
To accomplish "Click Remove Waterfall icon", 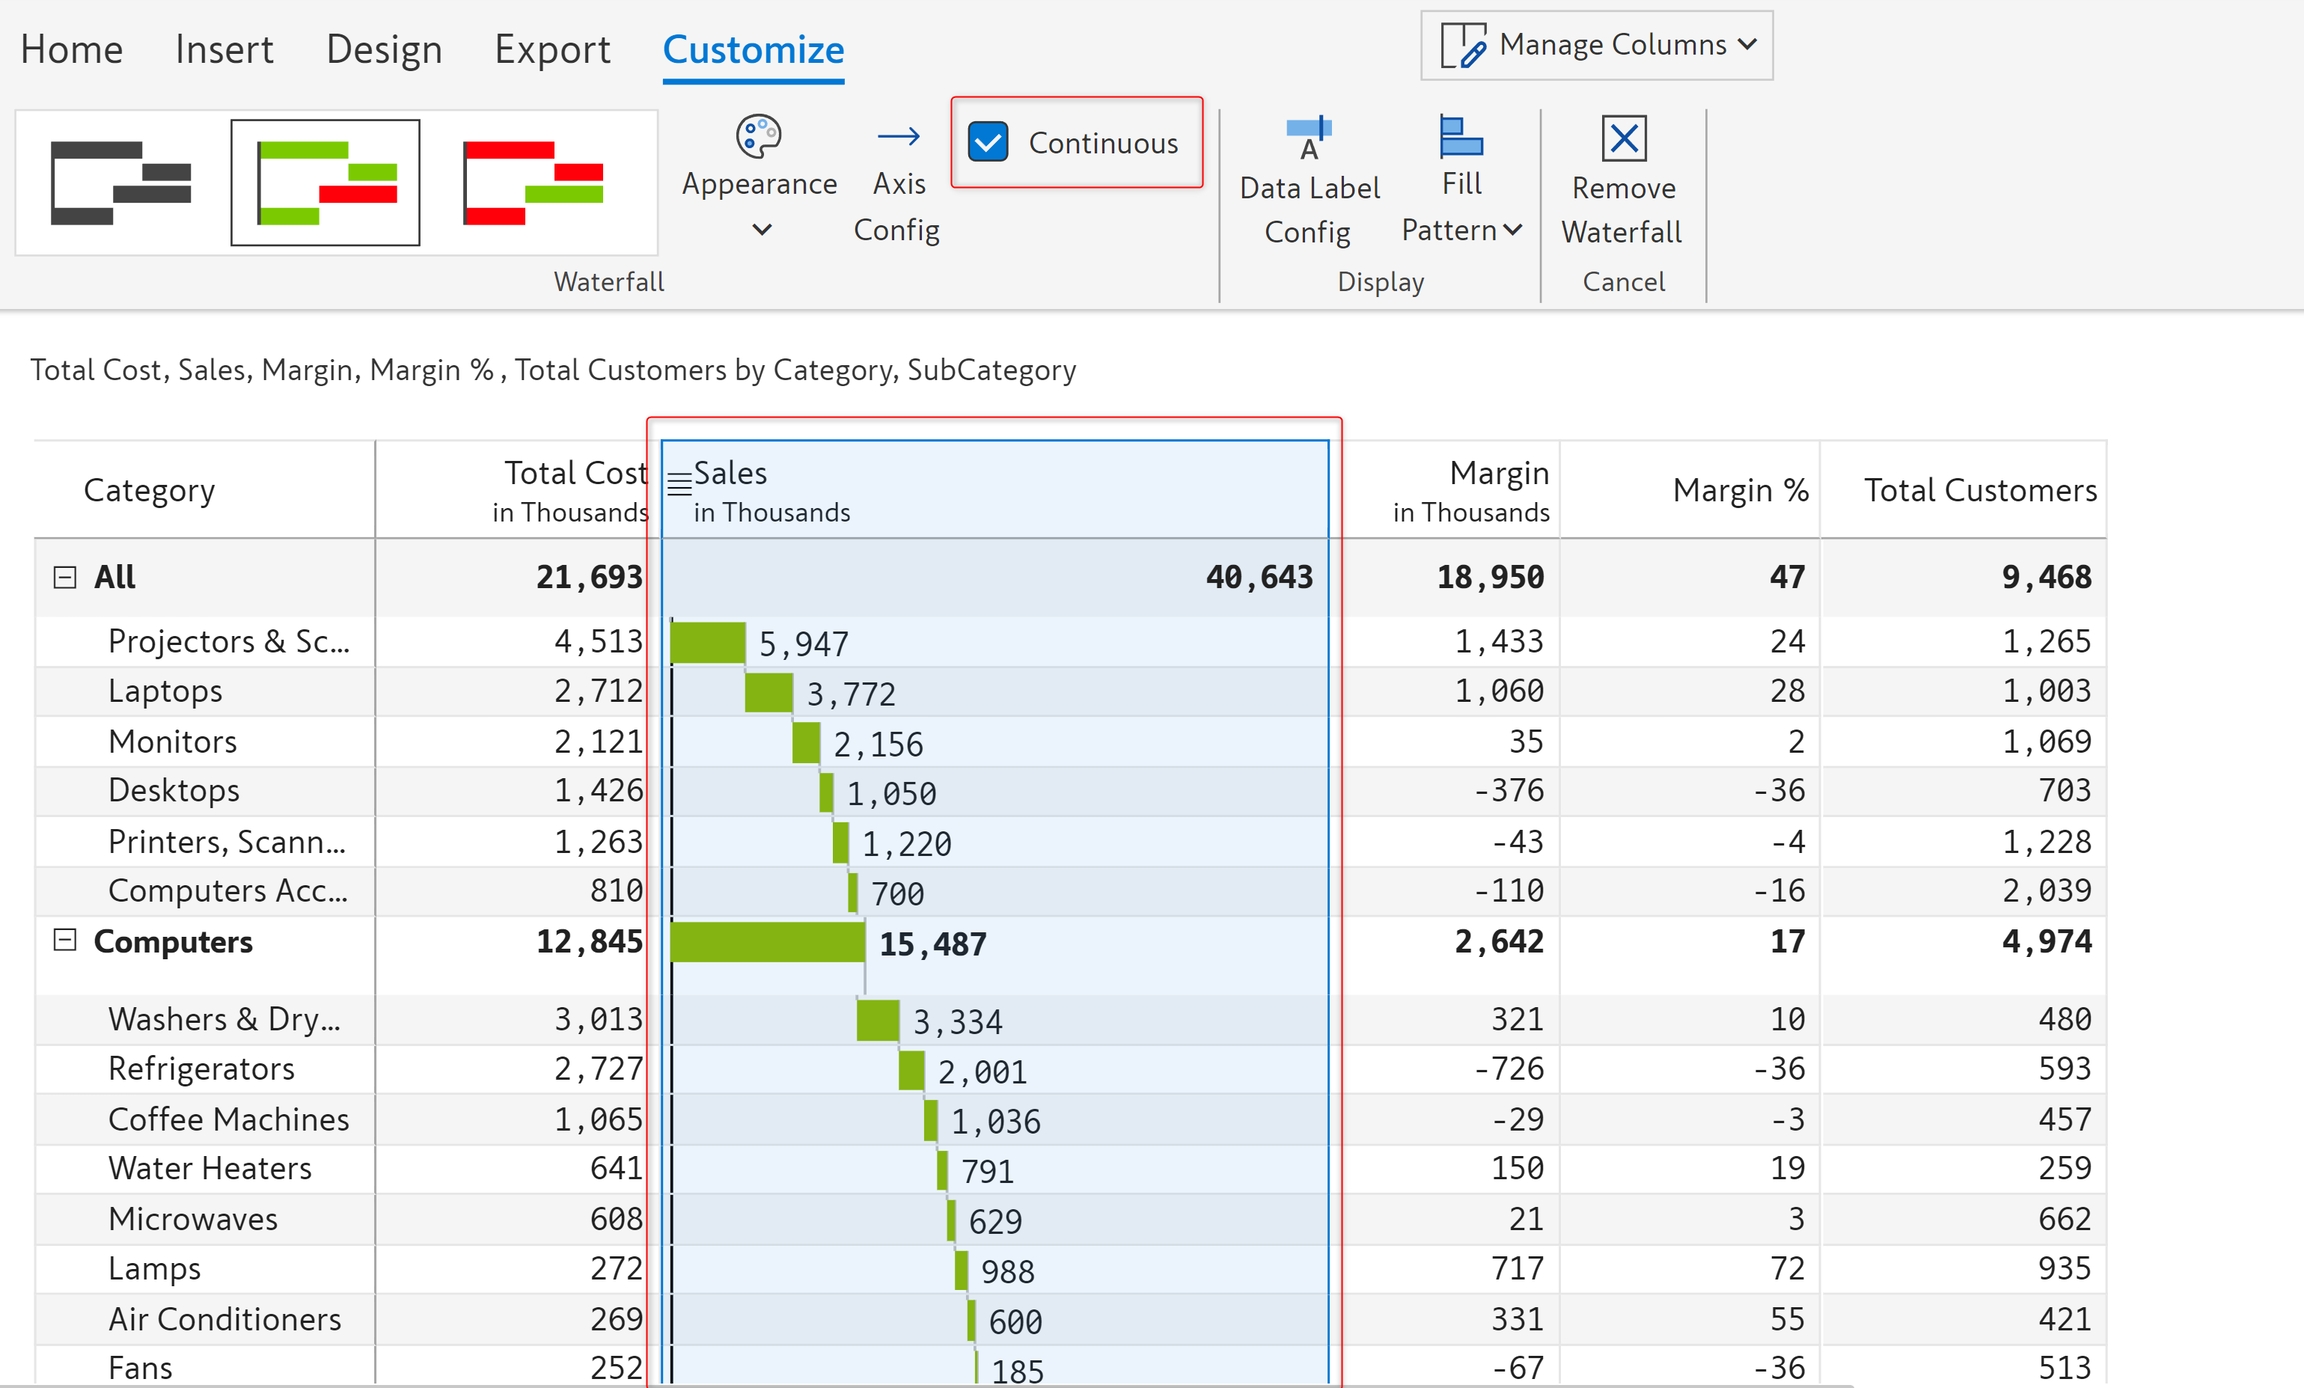I will tap(1623, 138).
